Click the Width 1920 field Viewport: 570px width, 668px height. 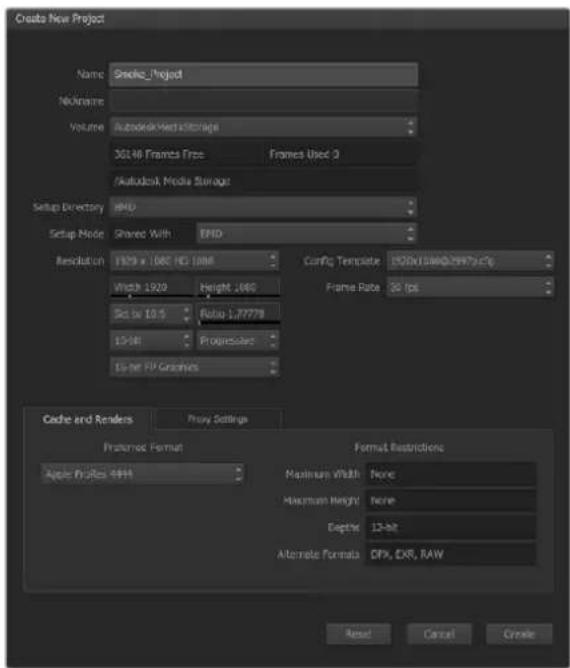point(151,288)
